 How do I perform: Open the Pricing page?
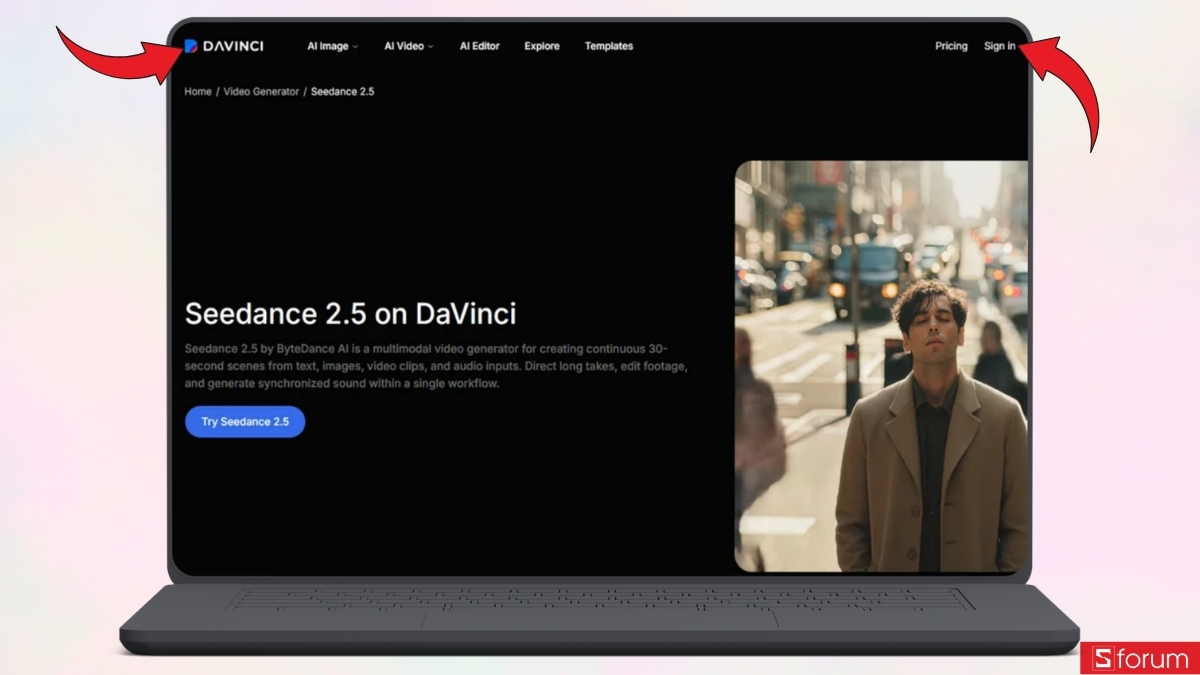[951, 46]
